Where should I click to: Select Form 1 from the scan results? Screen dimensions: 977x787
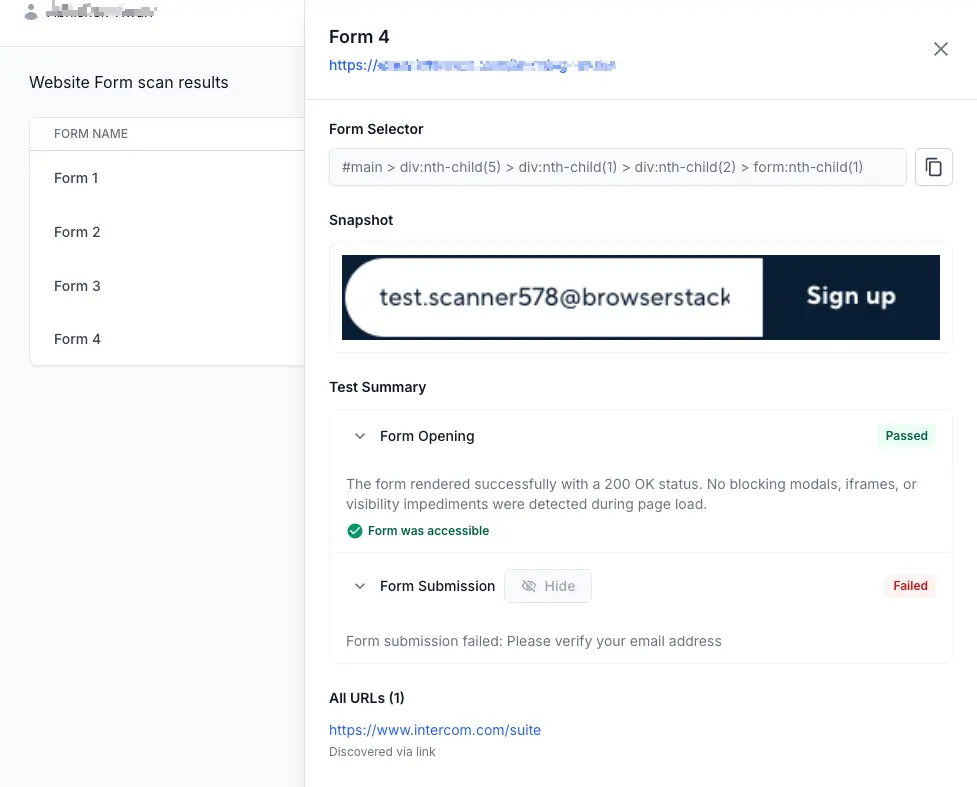tap(76, 178)
